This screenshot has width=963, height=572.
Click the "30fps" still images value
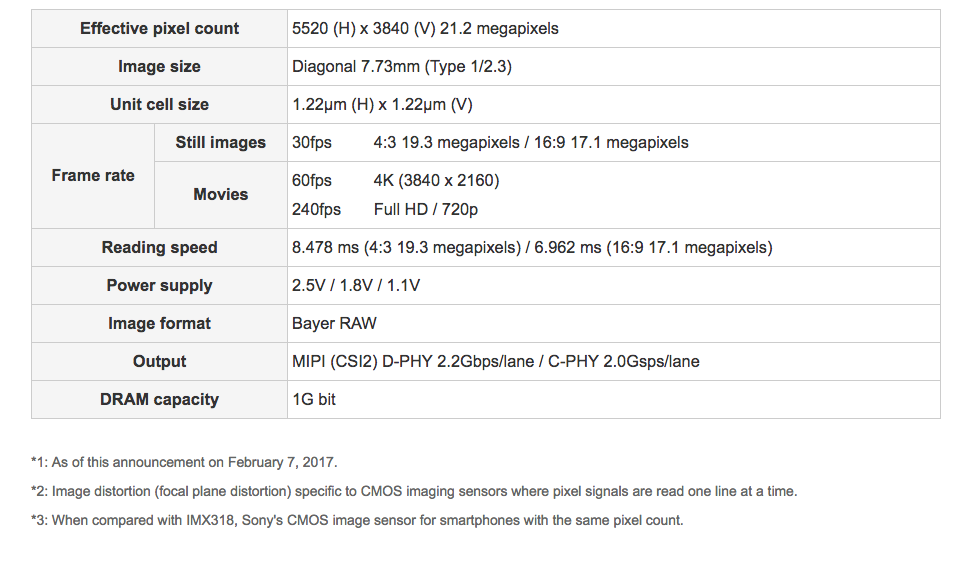(312, 142)
